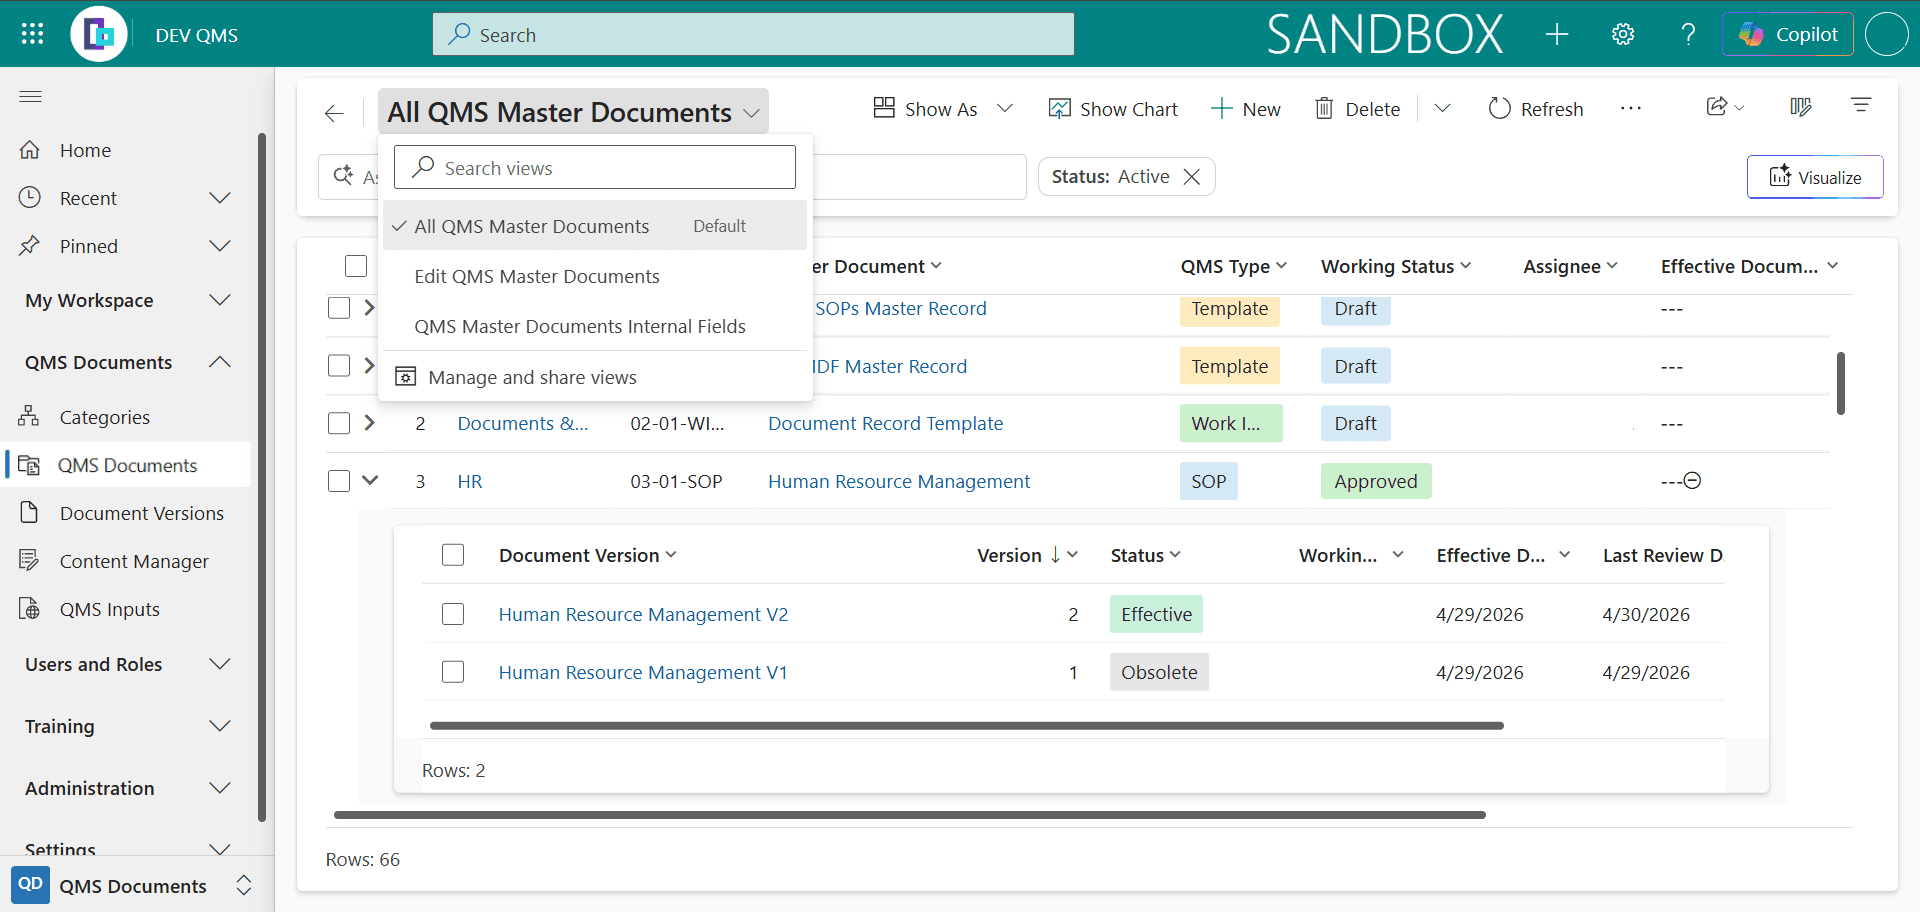Click the DEV QMS app logo
Image resolution: width=1920 pixels, height=912 pixels.
(x=99, y=34)
